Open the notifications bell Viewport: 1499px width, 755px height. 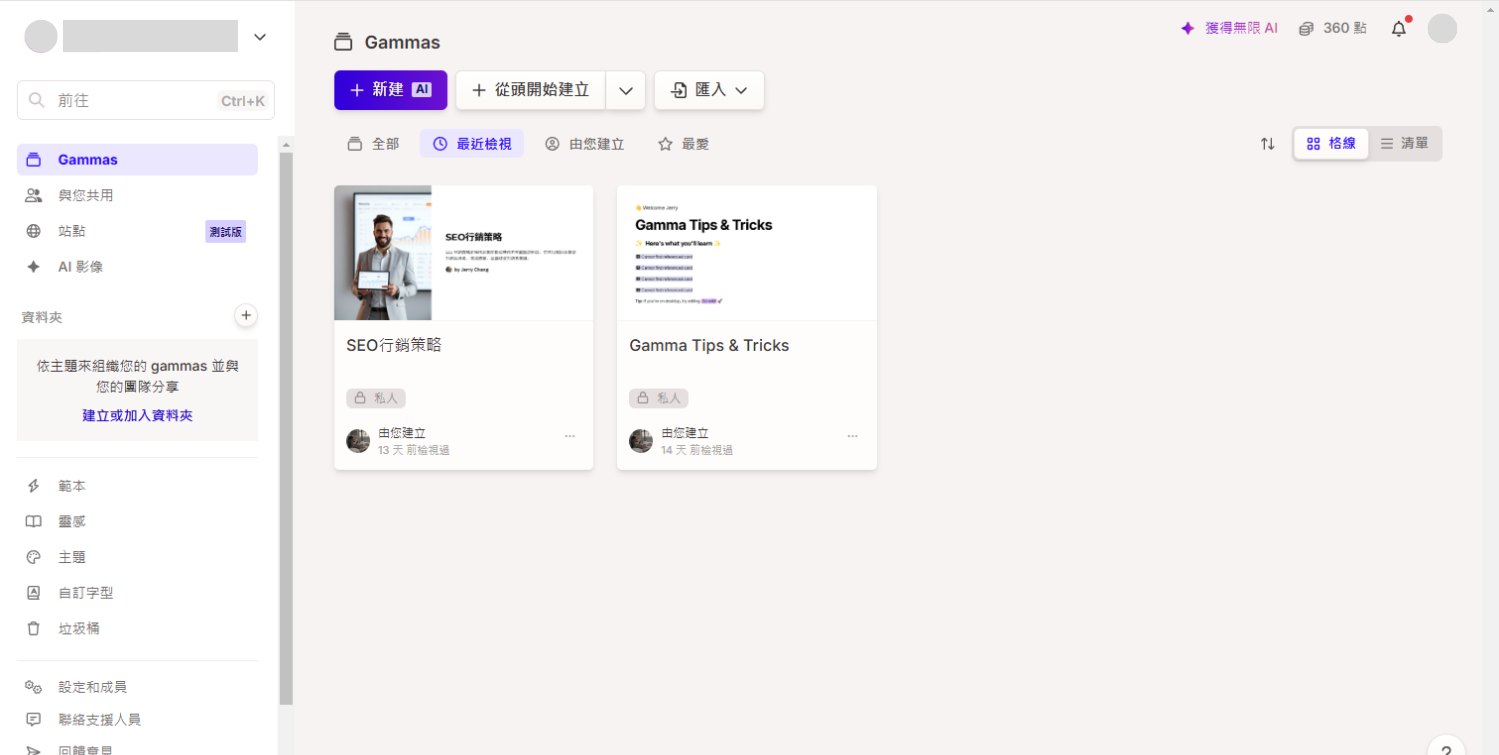click(x=1399, y=29)
